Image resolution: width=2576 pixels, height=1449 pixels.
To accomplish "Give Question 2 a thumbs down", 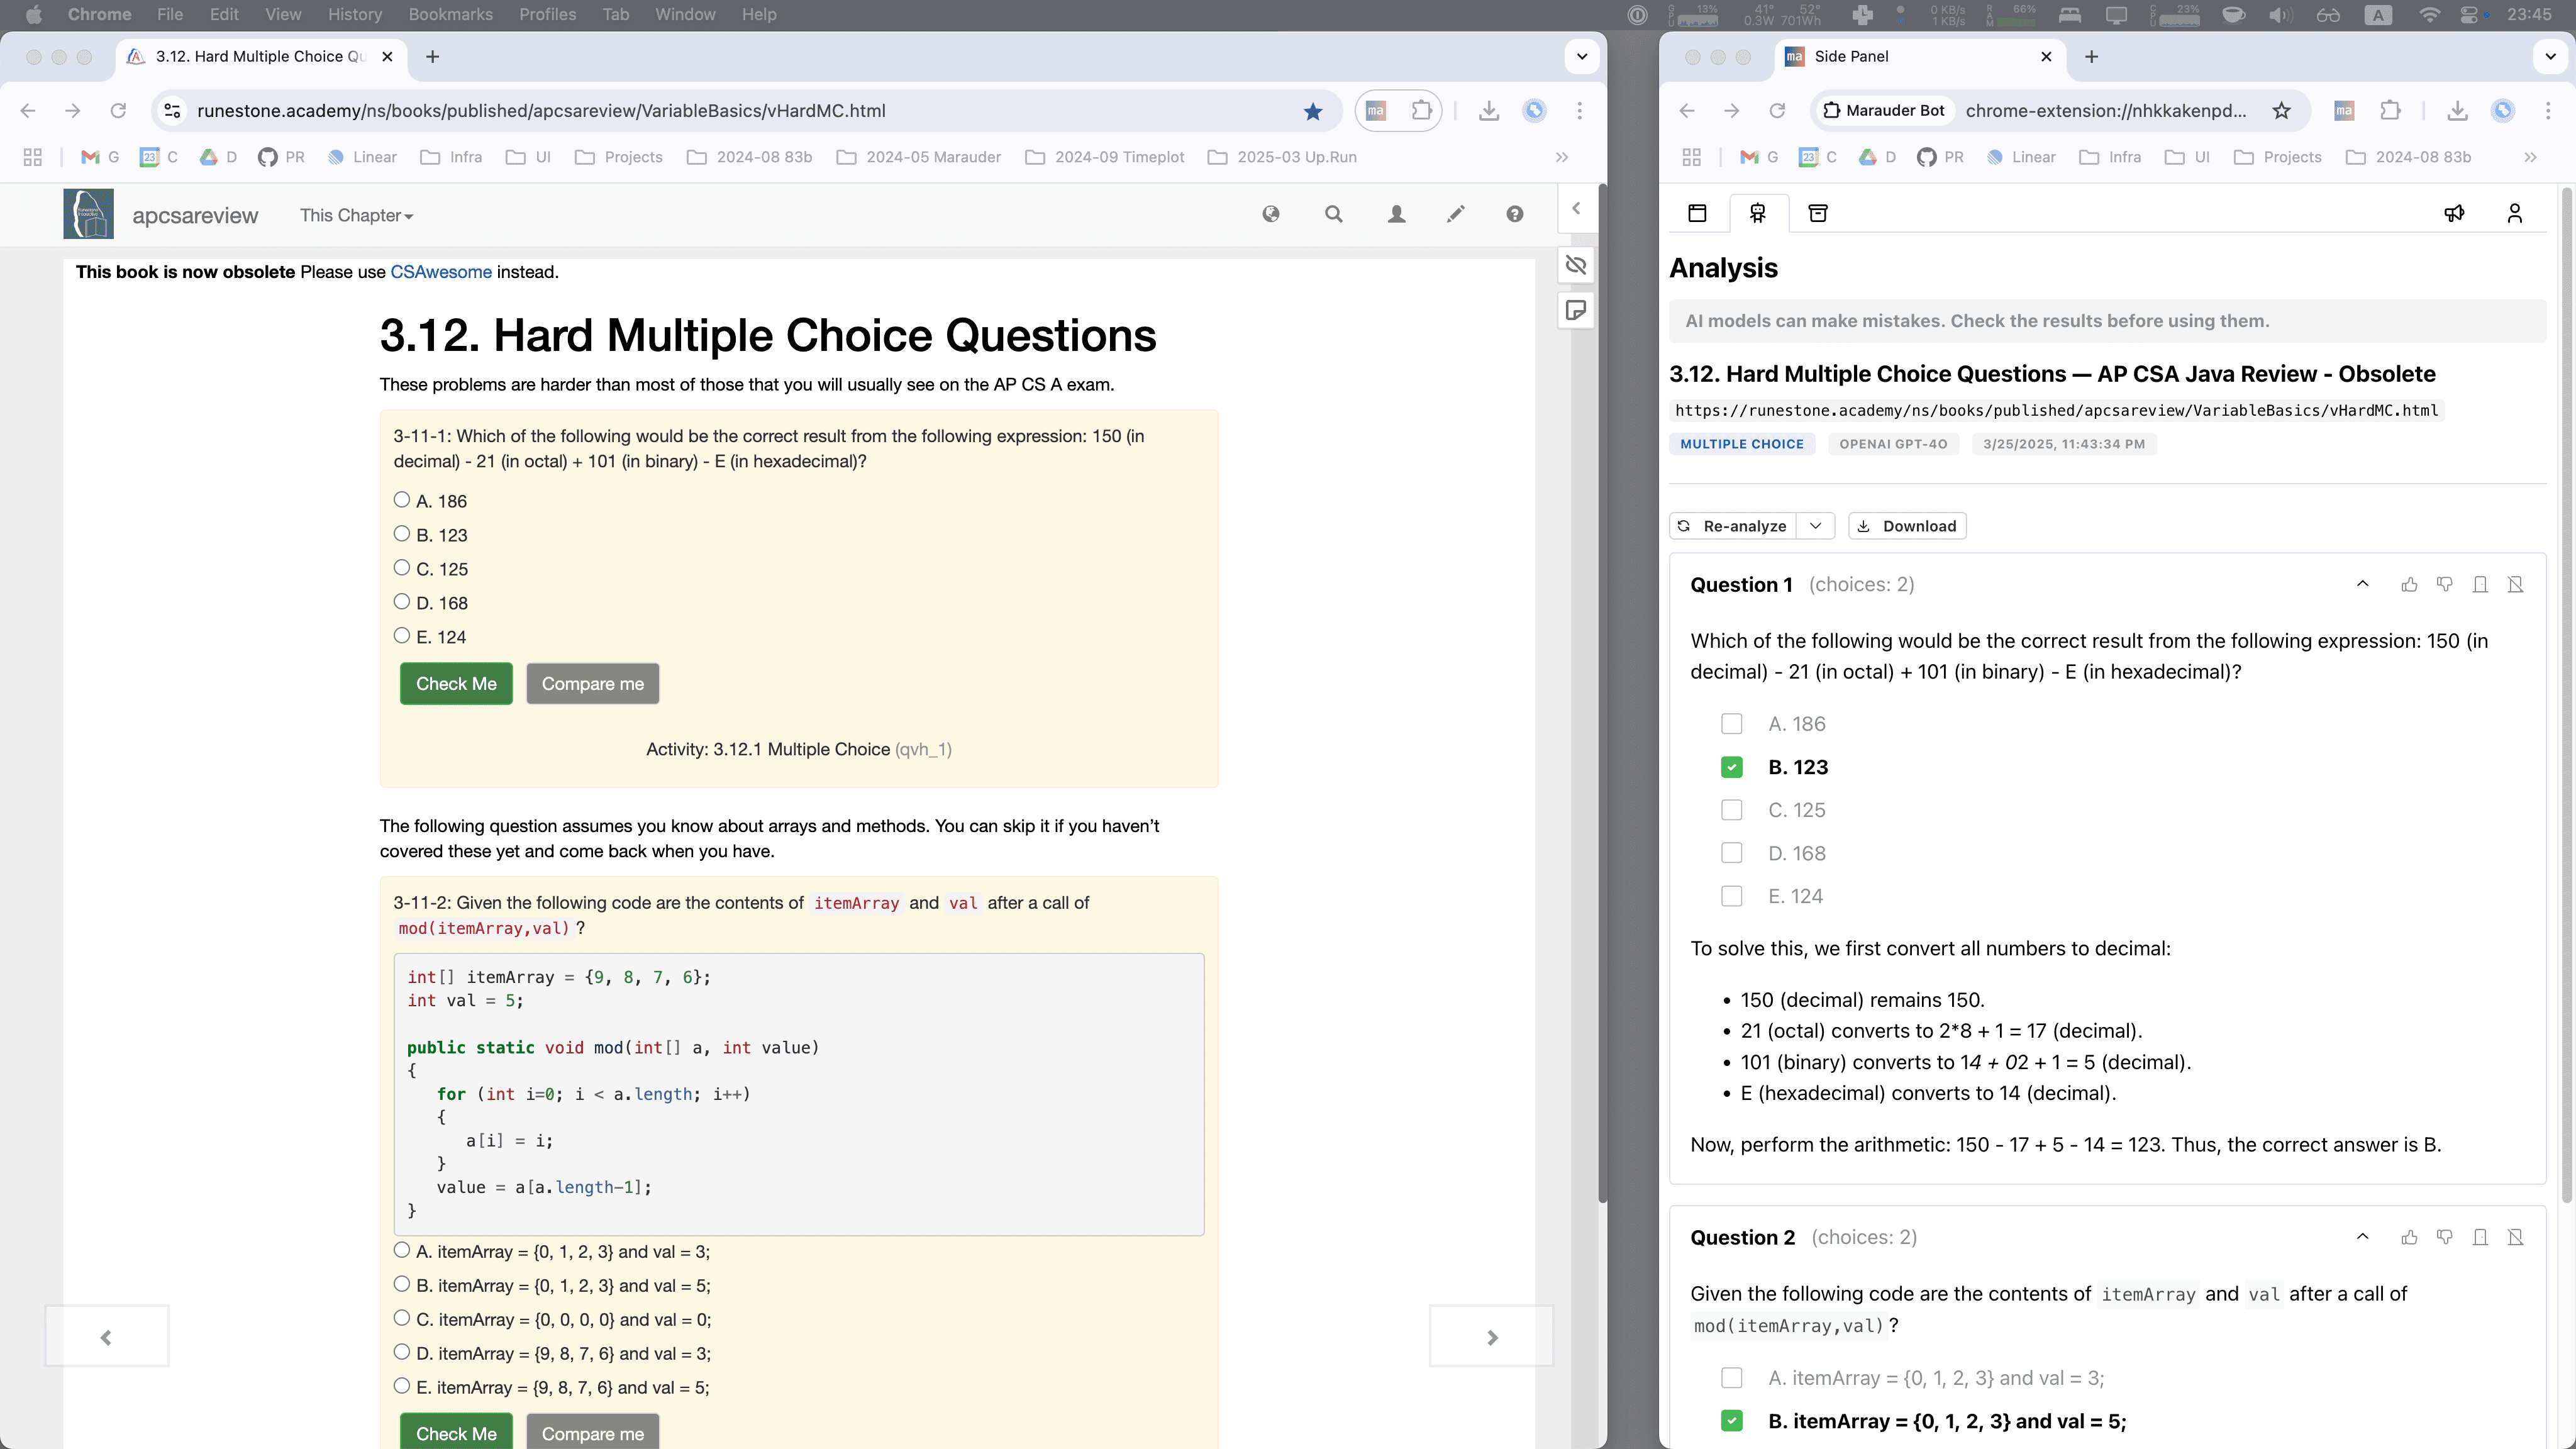I will 2445,1237.
